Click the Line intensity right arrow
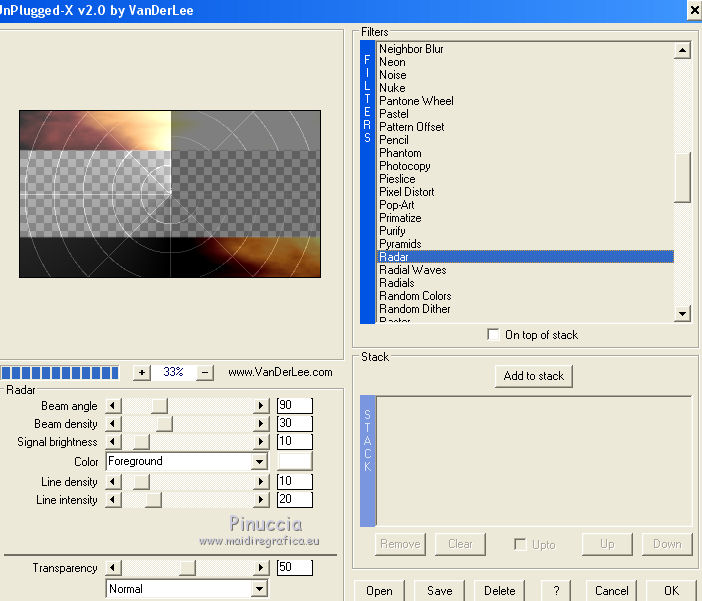The image size is (702, 601). click(261, 499)
